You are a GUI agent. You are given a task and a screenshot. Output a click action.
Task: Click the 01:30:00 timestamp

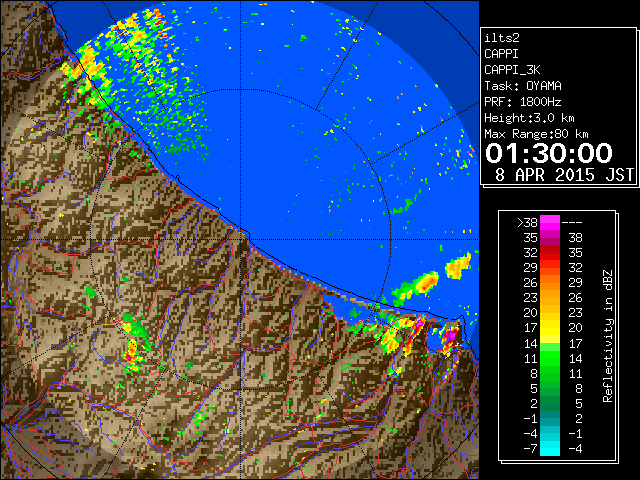point(549,153)
